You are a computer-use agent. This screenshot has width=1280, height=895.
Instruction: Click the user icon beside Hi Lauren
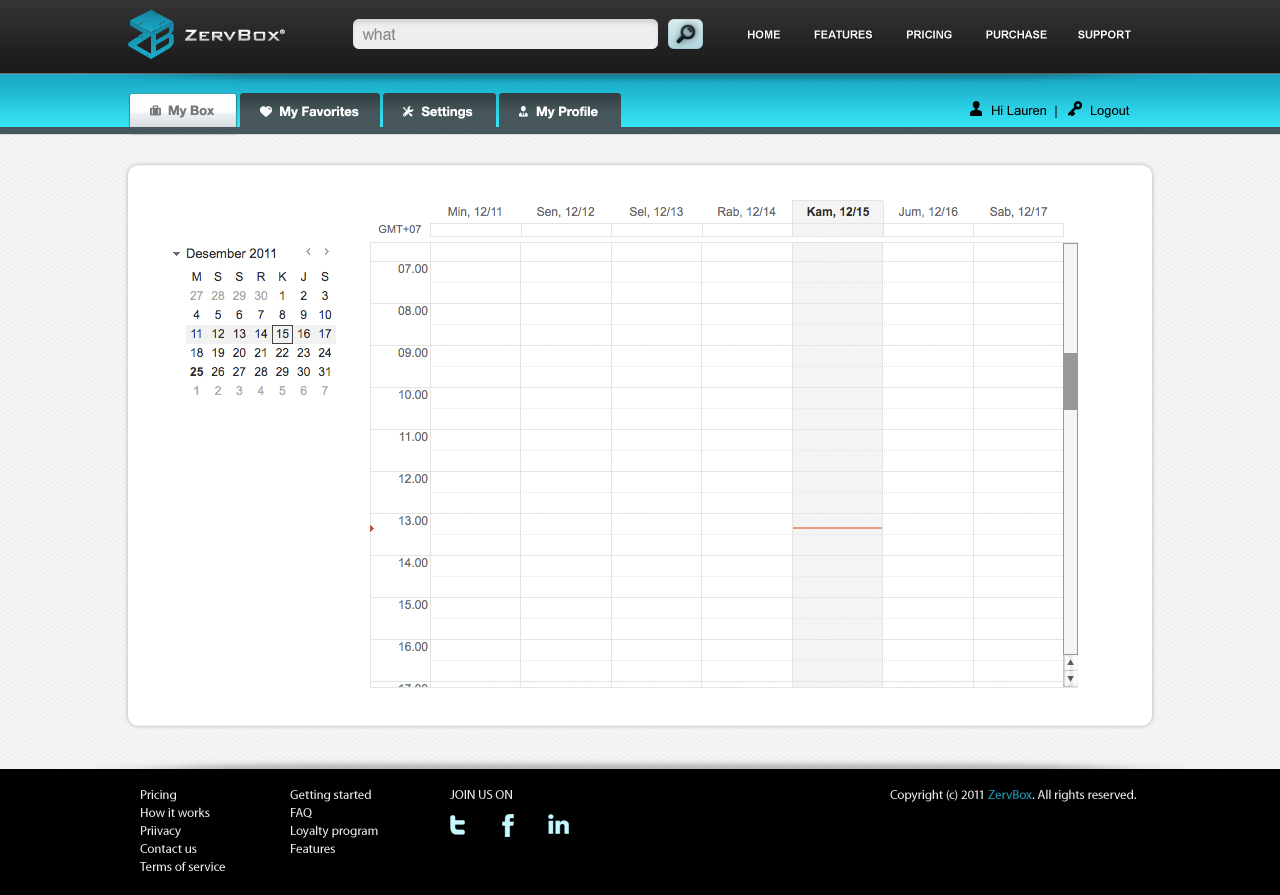(x=976, y=109)
